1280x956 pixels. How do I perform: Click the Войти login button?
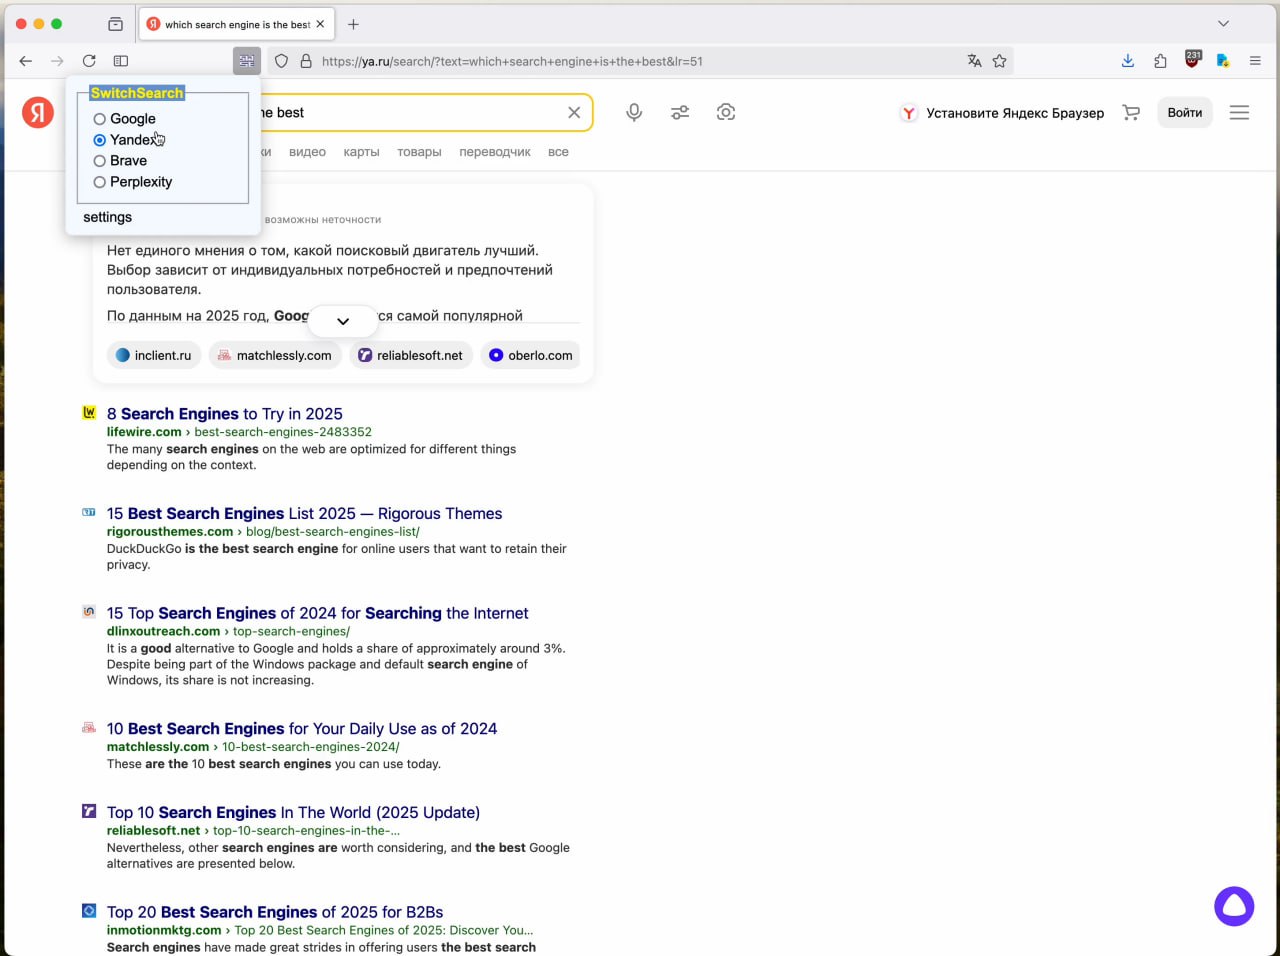(1185, 112)
